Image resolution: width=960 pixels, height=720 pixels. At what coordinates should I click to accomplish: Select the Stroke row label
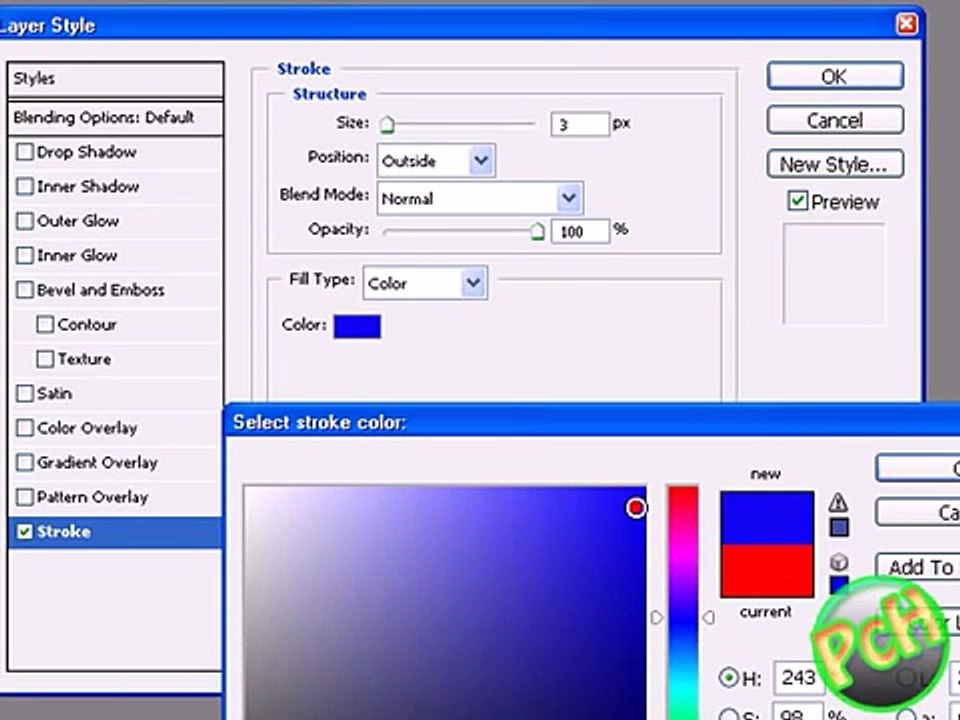point(64,531)
